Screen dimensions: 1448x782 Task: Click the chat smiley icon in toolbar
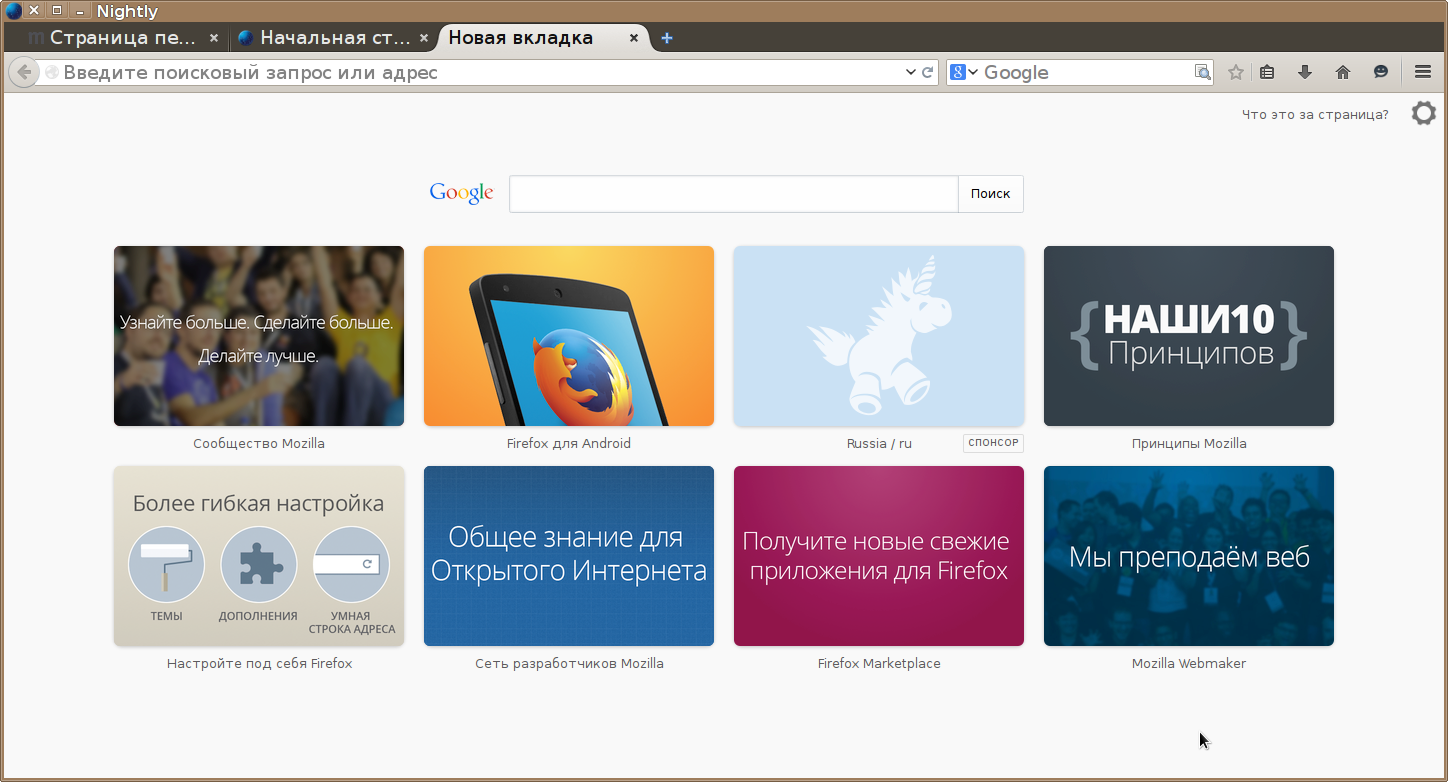point(1381,72)
